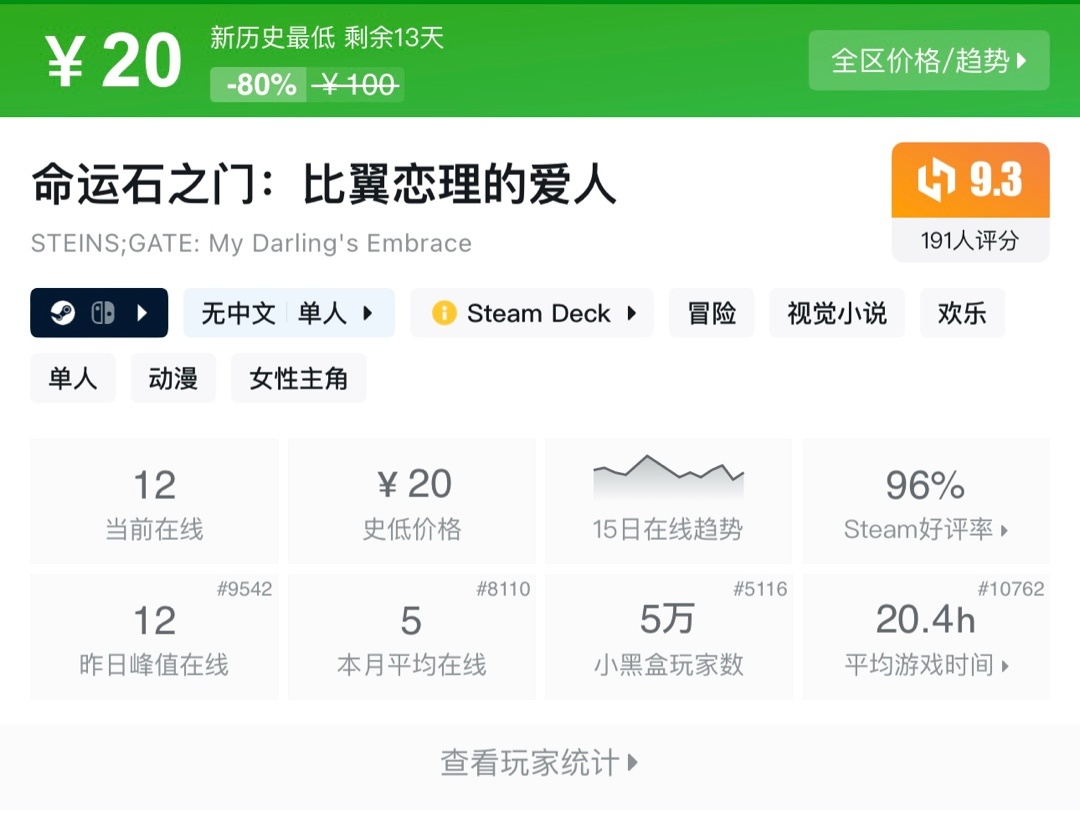Toggle the 动漫 tag

tap(173, 378)
